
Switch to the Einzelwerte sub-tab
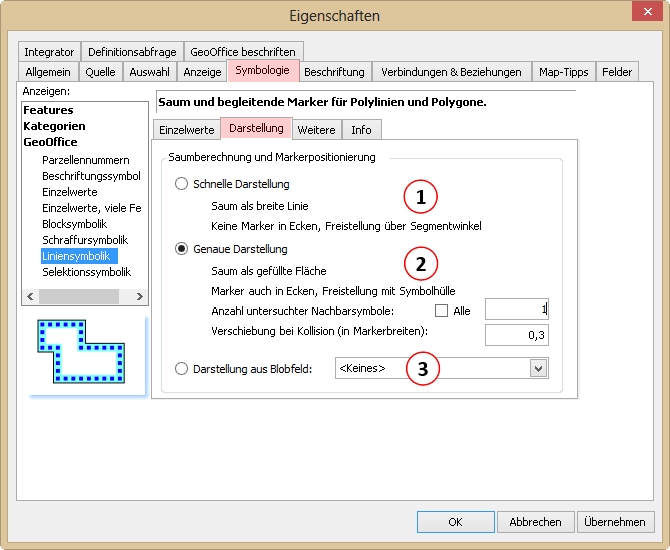tap(186, 130)
